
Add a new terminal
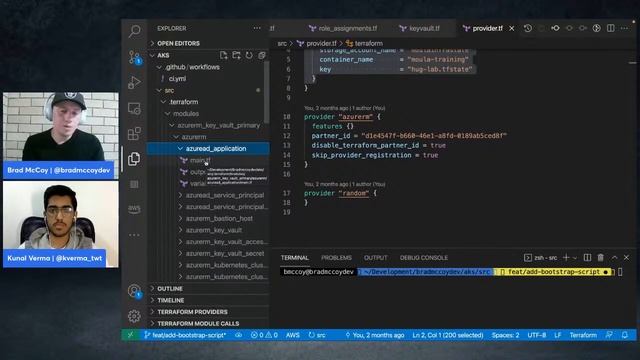566,258
